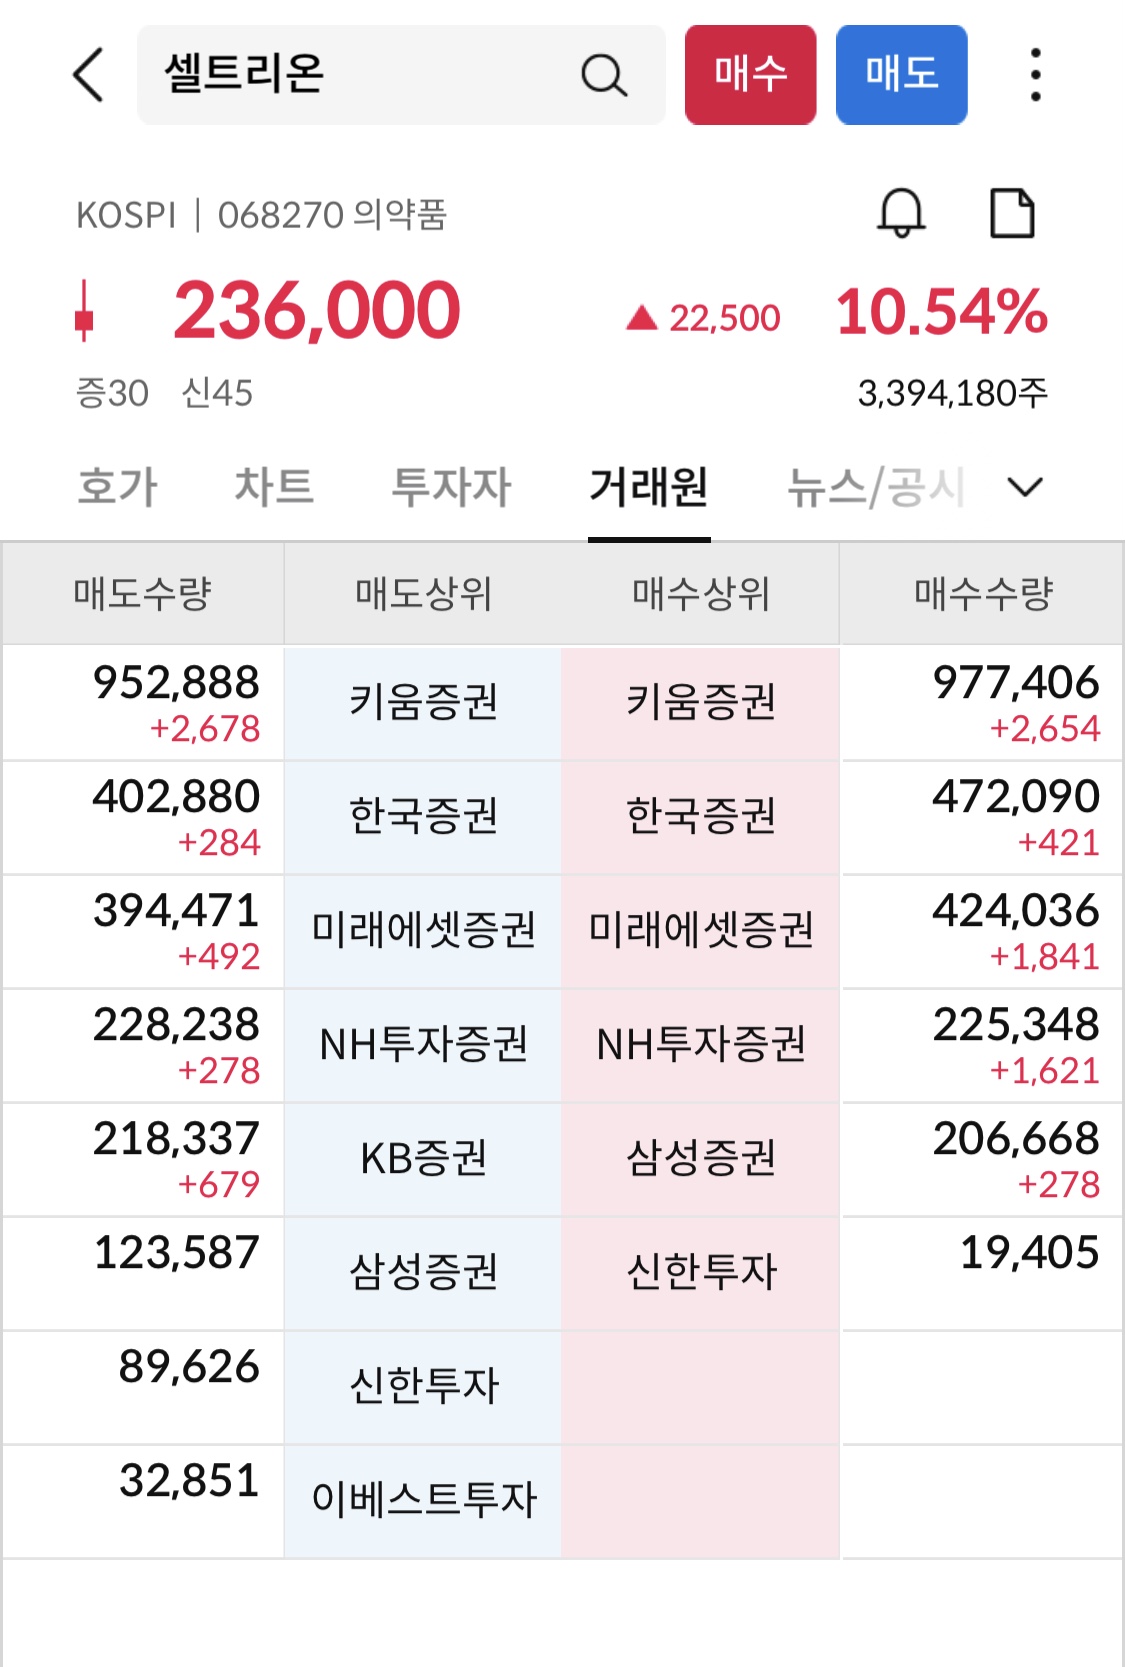Switch to the 호가 tab
This screenshot has width=1125, height=1667.
(x=117, y=487)
